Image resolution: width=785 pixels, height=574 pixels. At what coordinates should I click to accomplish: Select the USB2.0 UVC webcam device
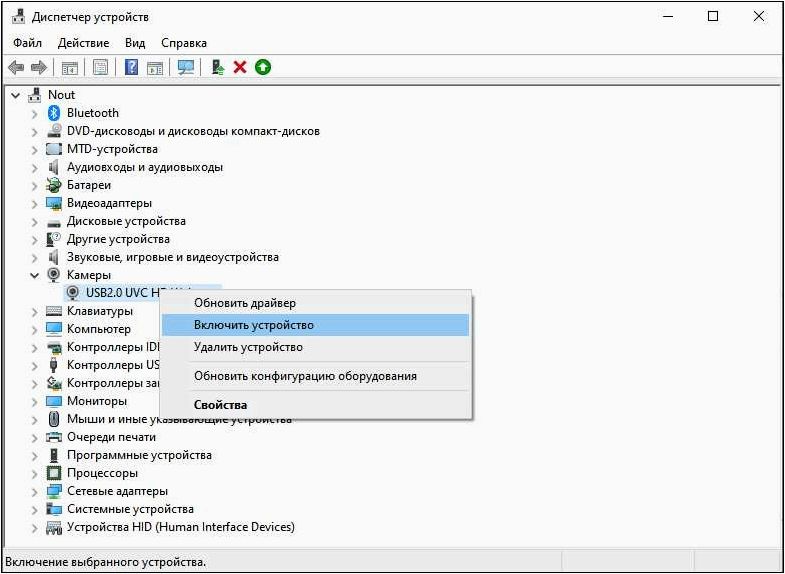coord(122,293)
